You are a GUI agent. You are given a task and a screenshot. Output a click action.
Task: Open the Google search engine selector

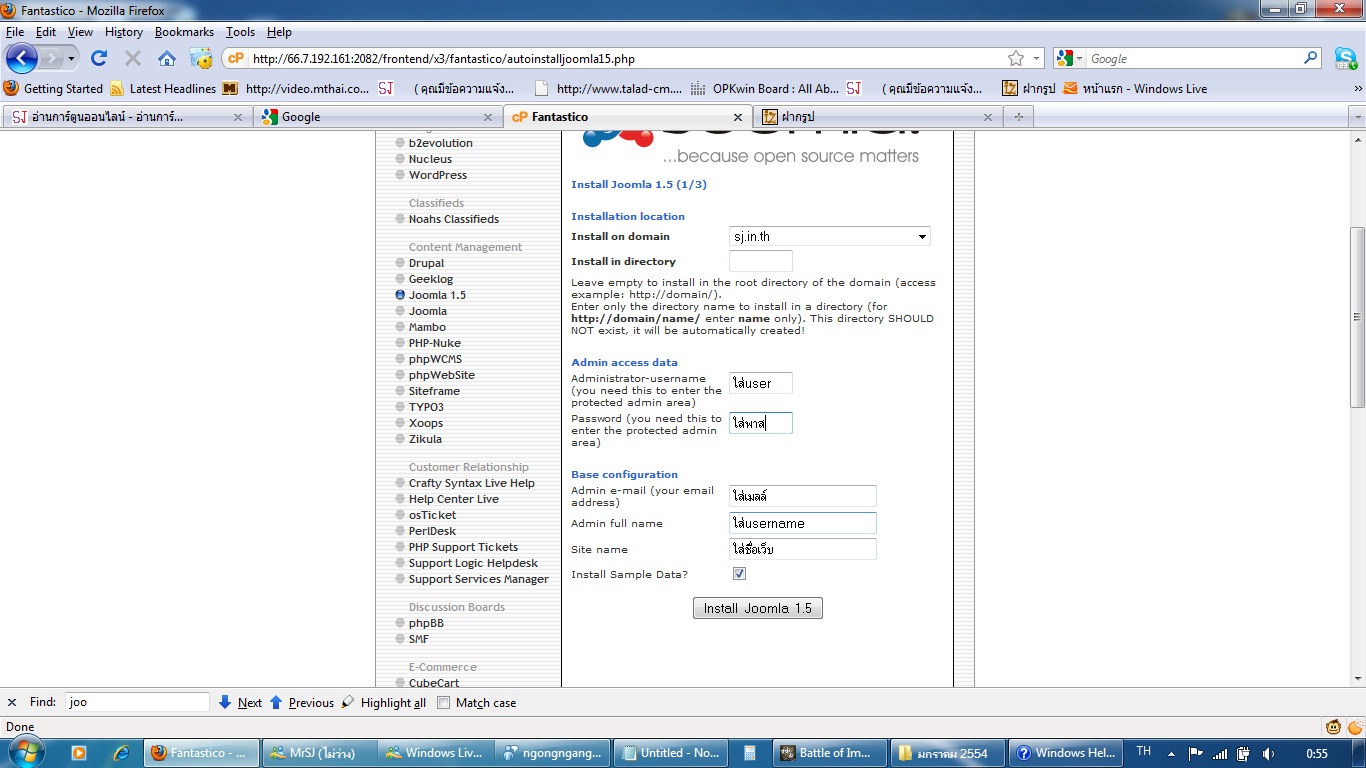[1069, 59]
